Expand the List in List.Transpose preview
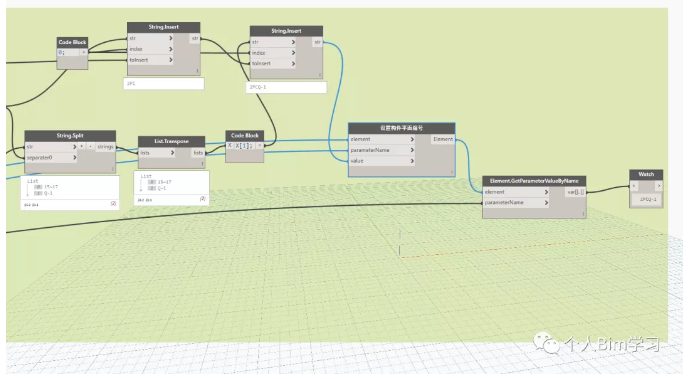Screen dimensions: 688x379 click(x=146, y=176)
